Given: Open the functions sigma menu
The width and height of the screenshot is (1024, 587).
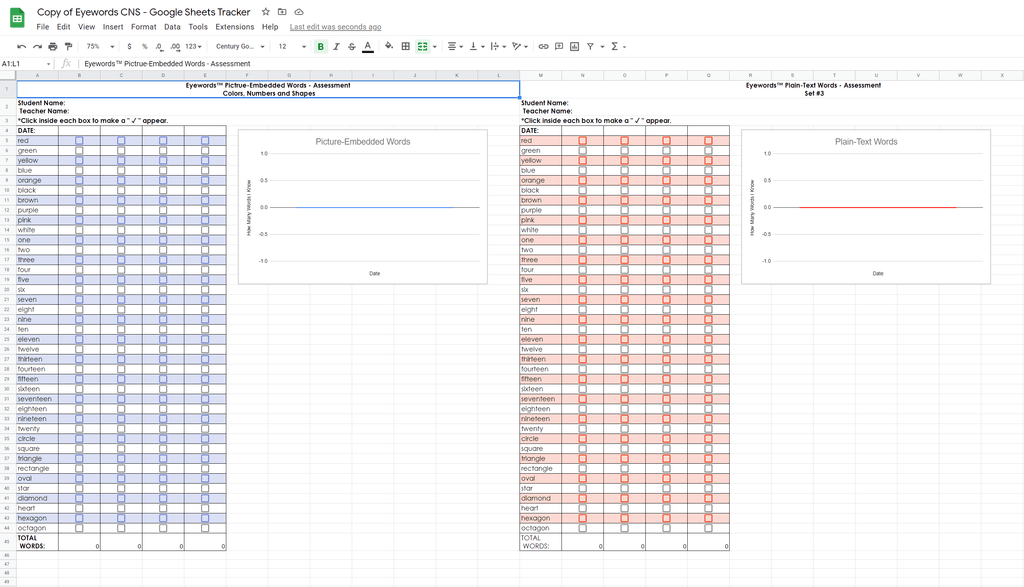Looking at the screenshot, I should click(618, 46).
